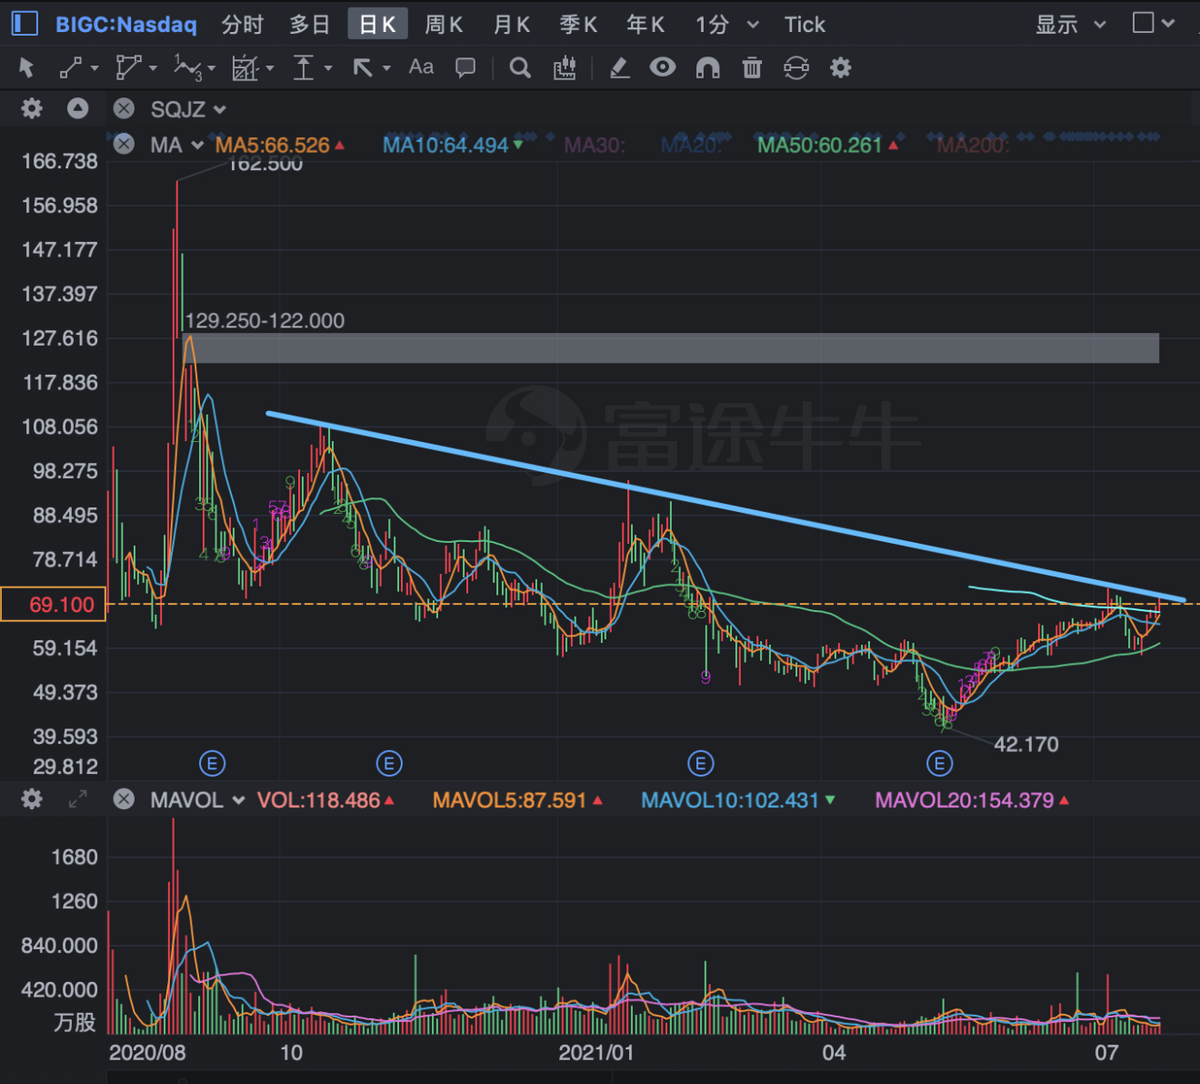The image size is (1200, 1084).
Task: Open the MAVOL indicator dropdown
Action: coord(197,800)
